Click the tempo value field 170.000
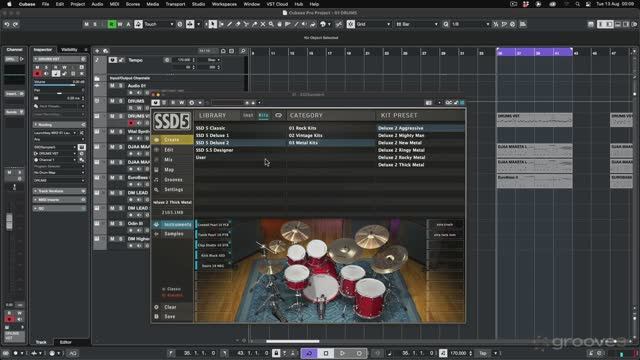This screenshot has height=360, width=640. coord(458,353)
